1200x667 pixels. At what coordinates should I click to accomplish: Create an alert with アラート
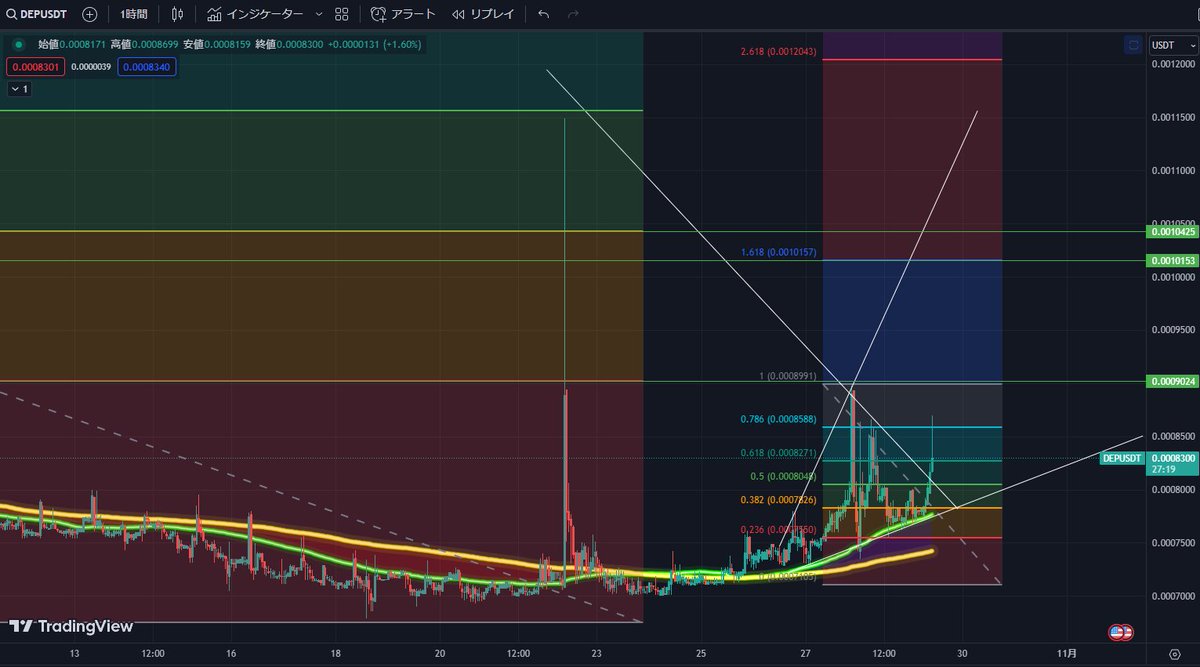tap(403, 14)
